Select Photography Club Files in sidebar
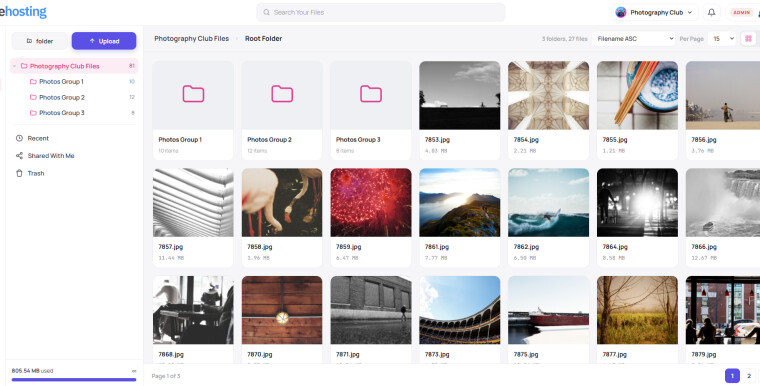The image size is (760, 386). click(x=74, y=66)
